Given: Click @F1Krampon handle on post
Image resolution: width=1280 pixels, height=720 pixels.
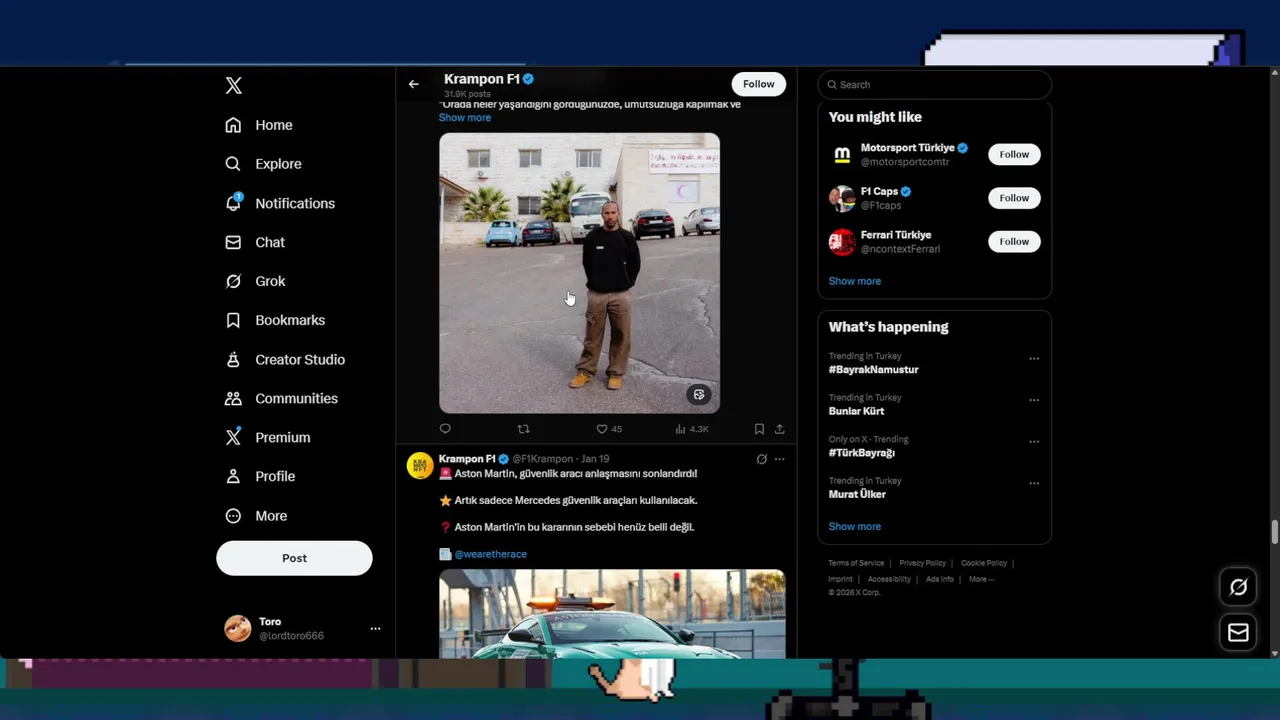Looking at the screenshot, I should click(543, 459).
